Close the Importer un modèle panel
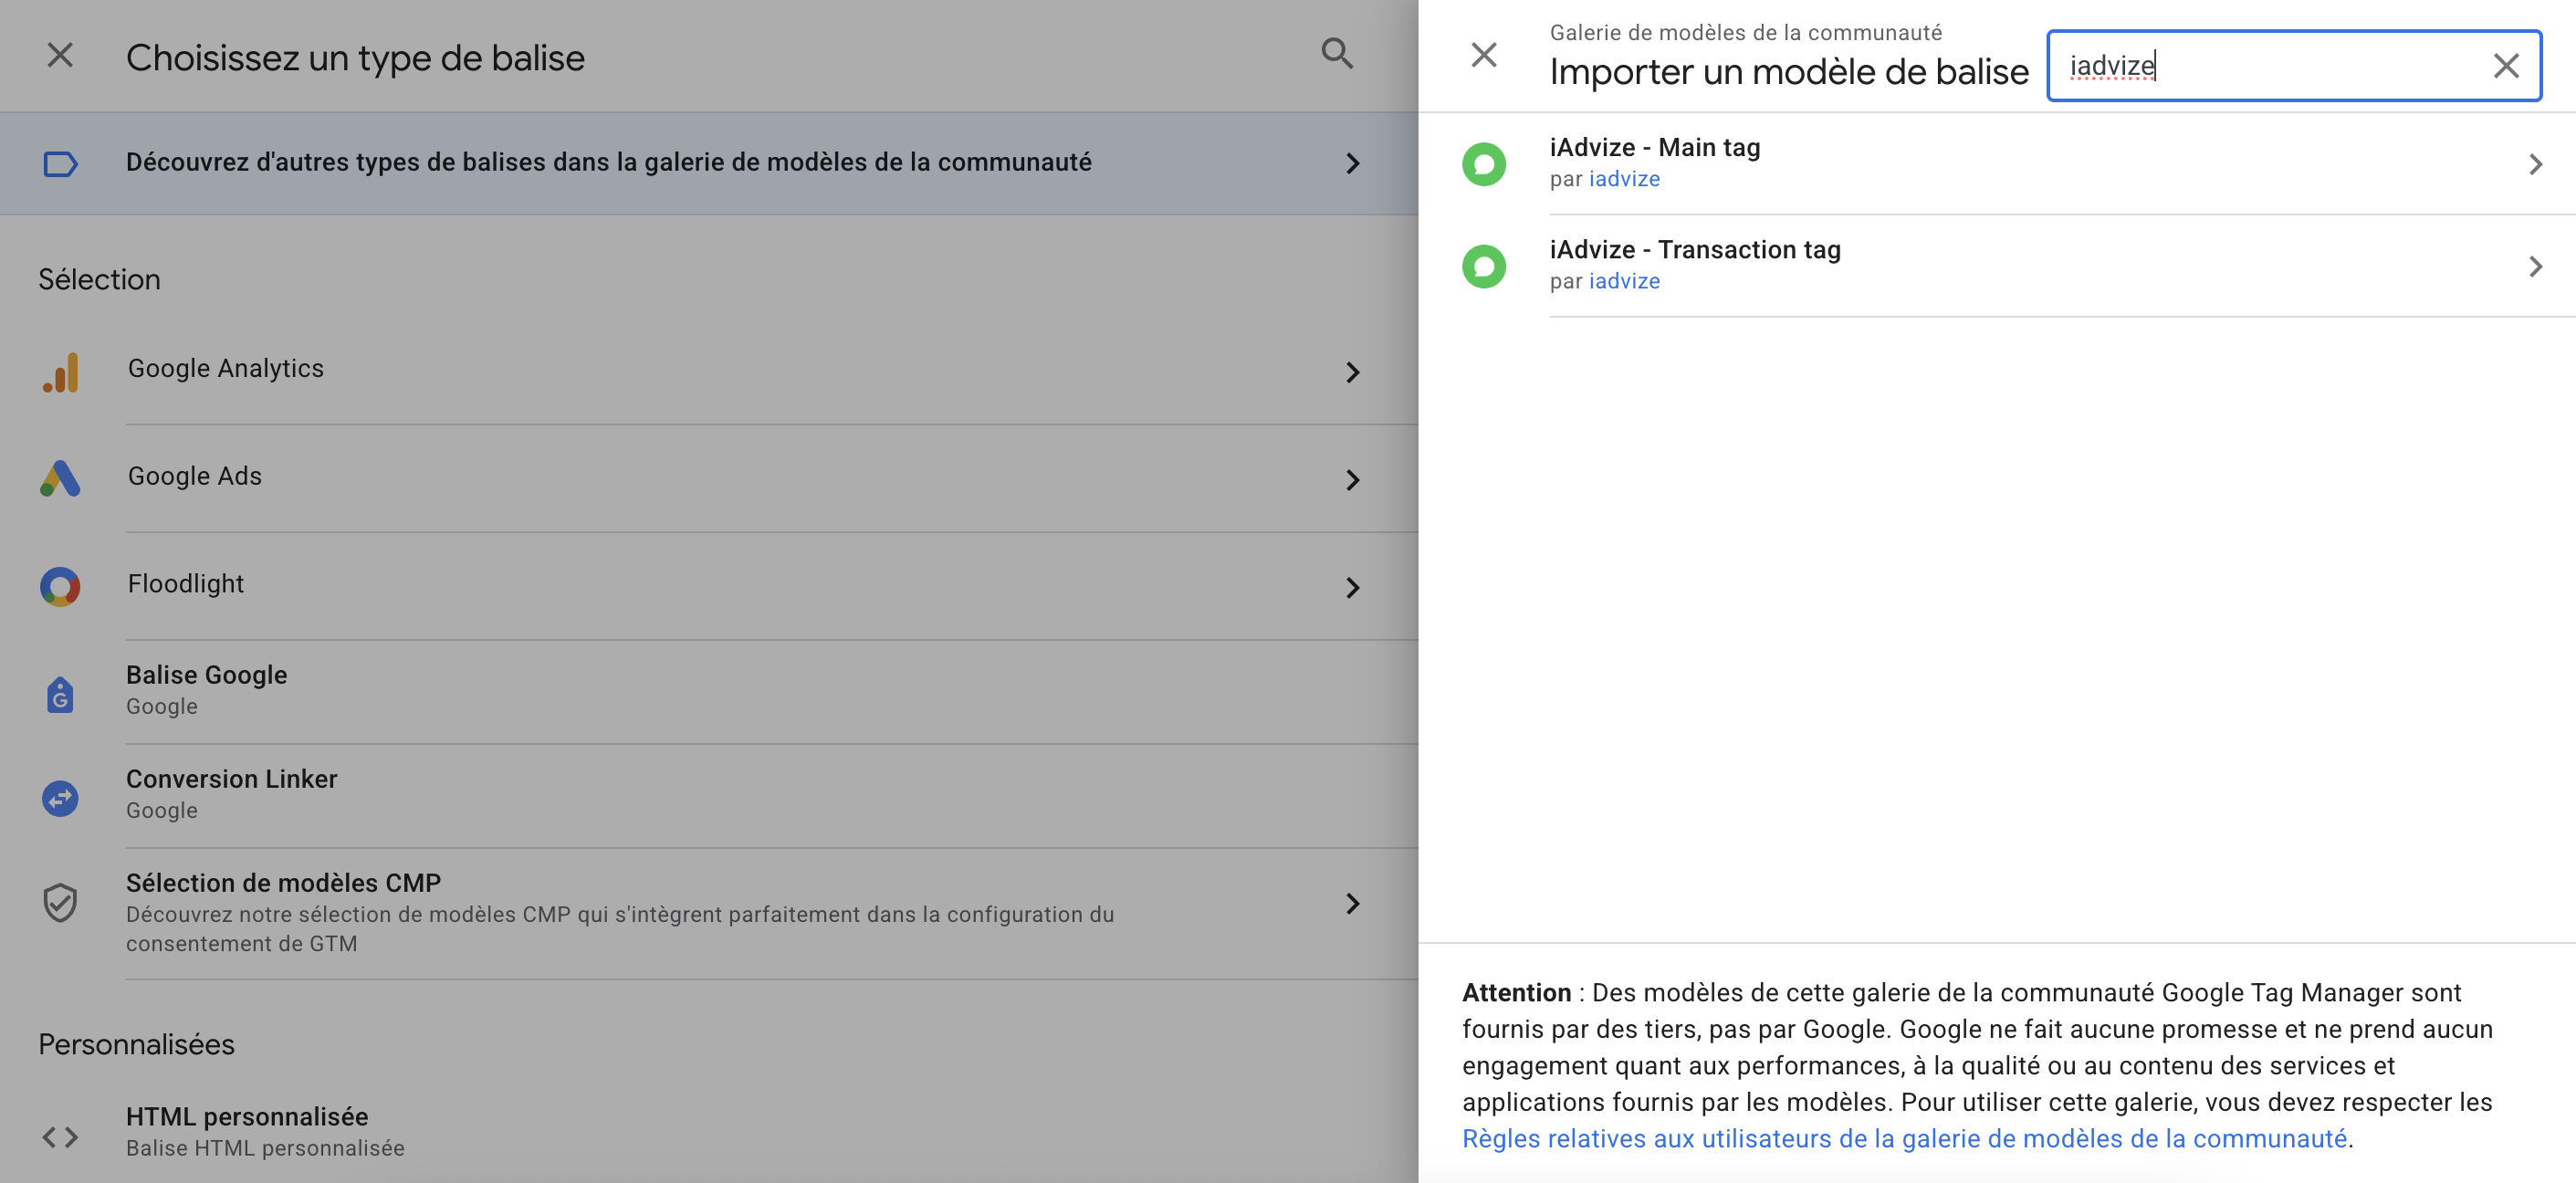 click(x=1484, y=55)
